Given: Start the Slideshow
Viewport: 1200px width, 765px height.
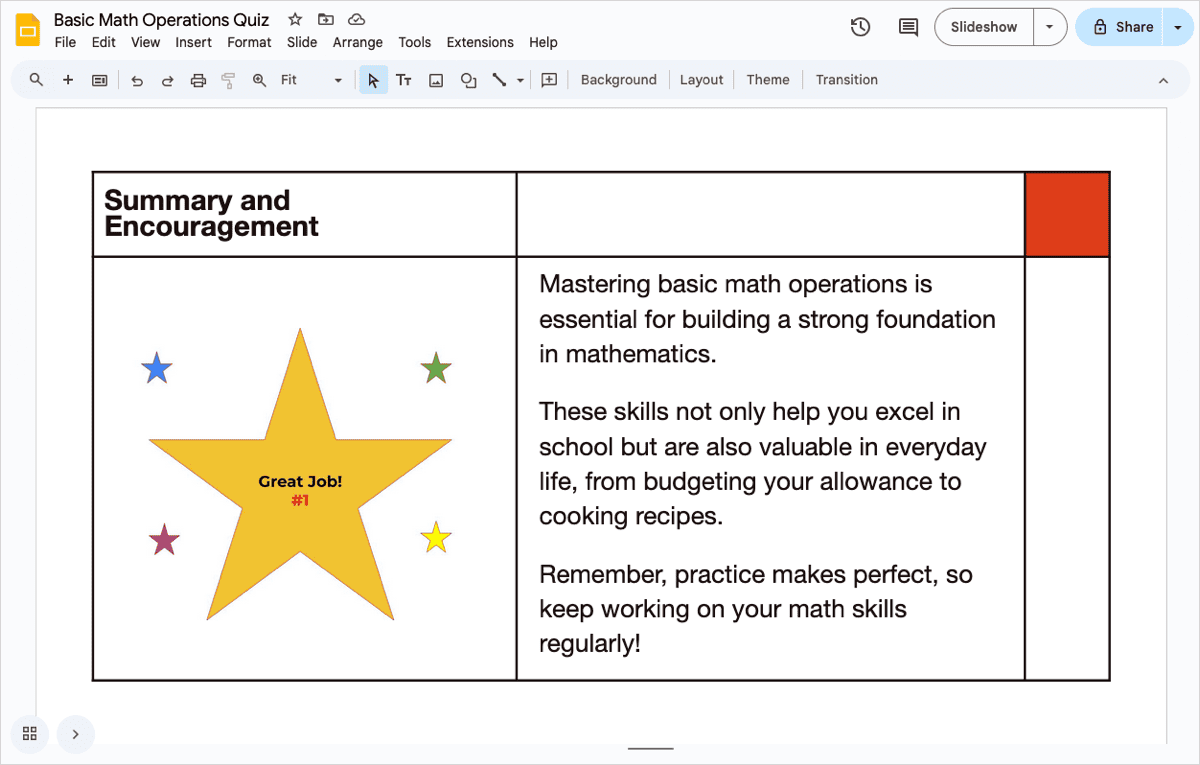Looking at the screenshot, I should [x=984, y=27].
